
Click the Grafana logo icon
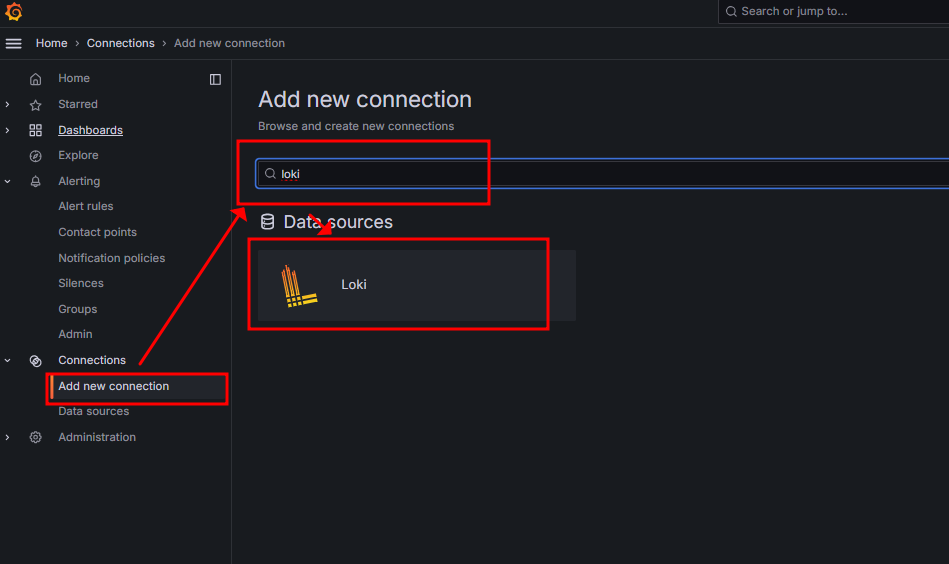tap(13, 11)
